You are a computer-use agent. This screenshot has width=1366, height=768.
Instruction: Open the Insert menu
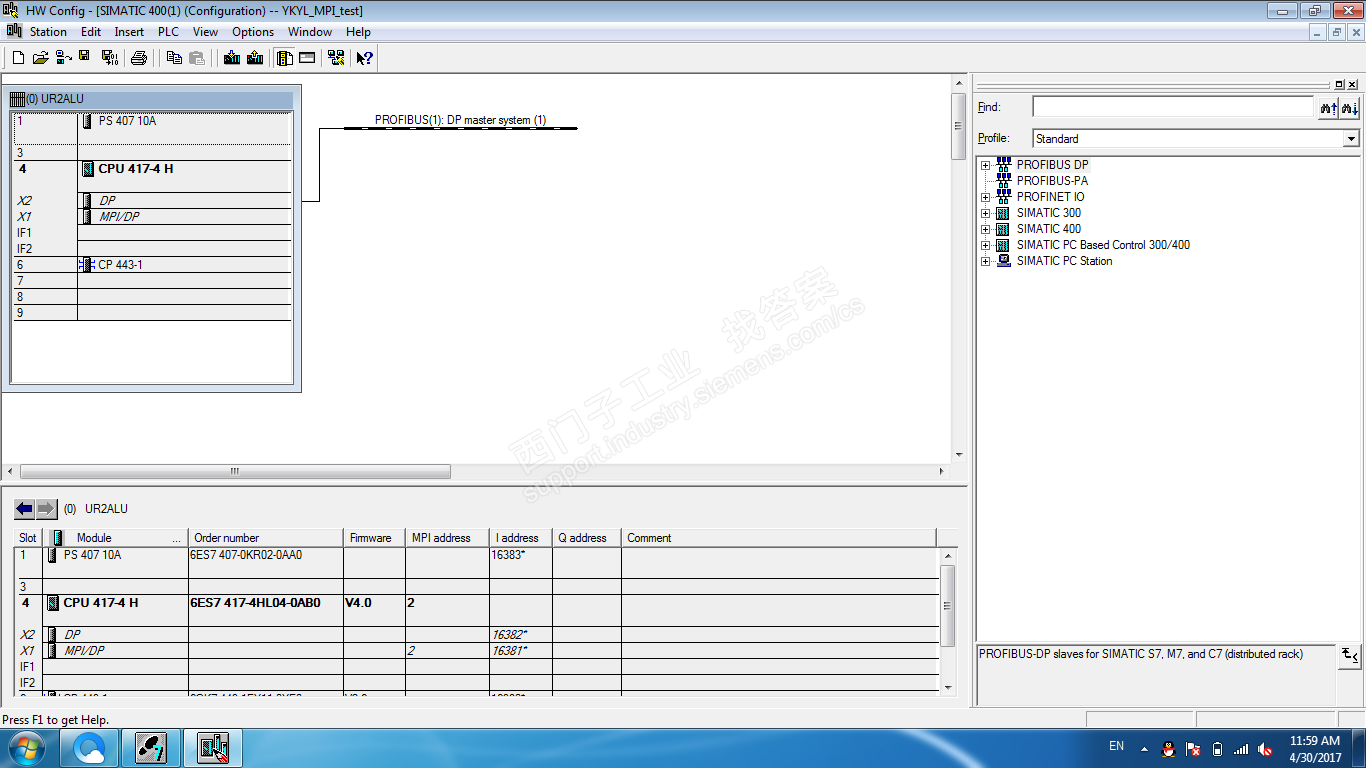[129, 32]
